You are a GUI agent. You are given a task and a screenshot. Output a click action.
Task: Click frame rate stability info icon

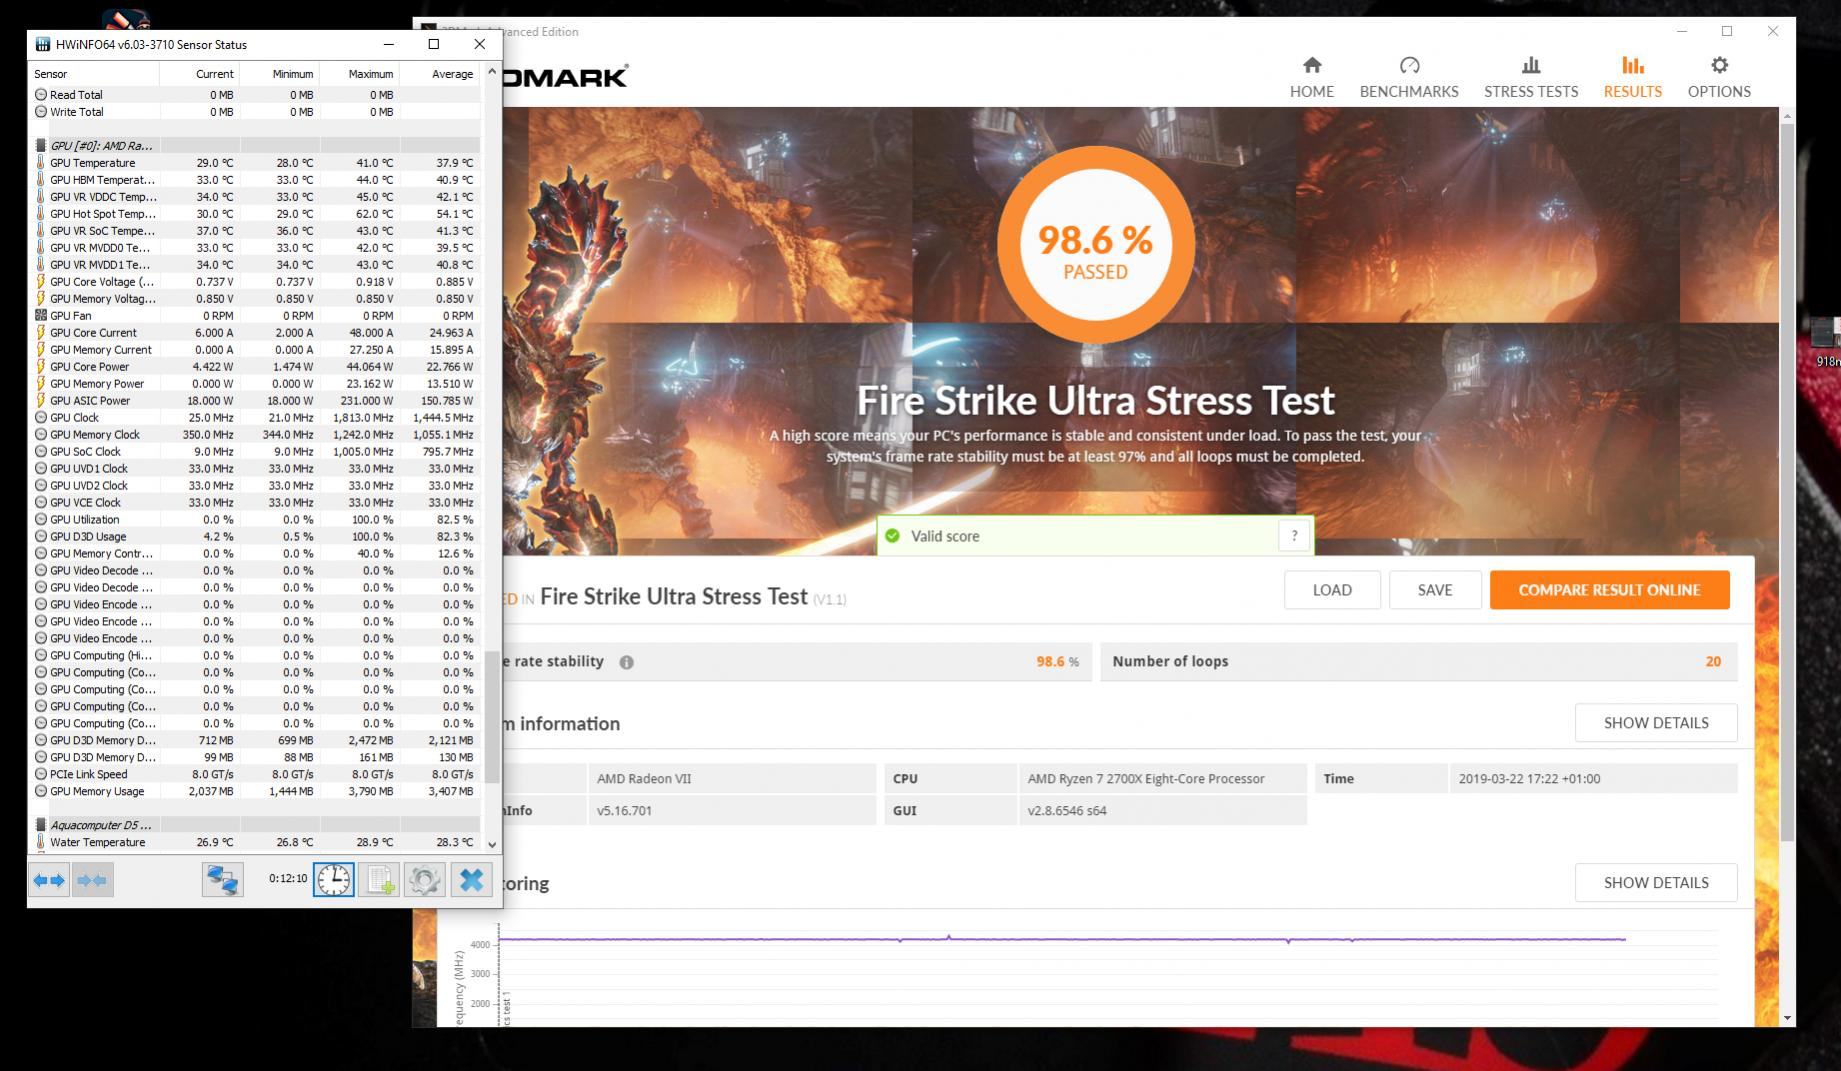click(626, 662)
